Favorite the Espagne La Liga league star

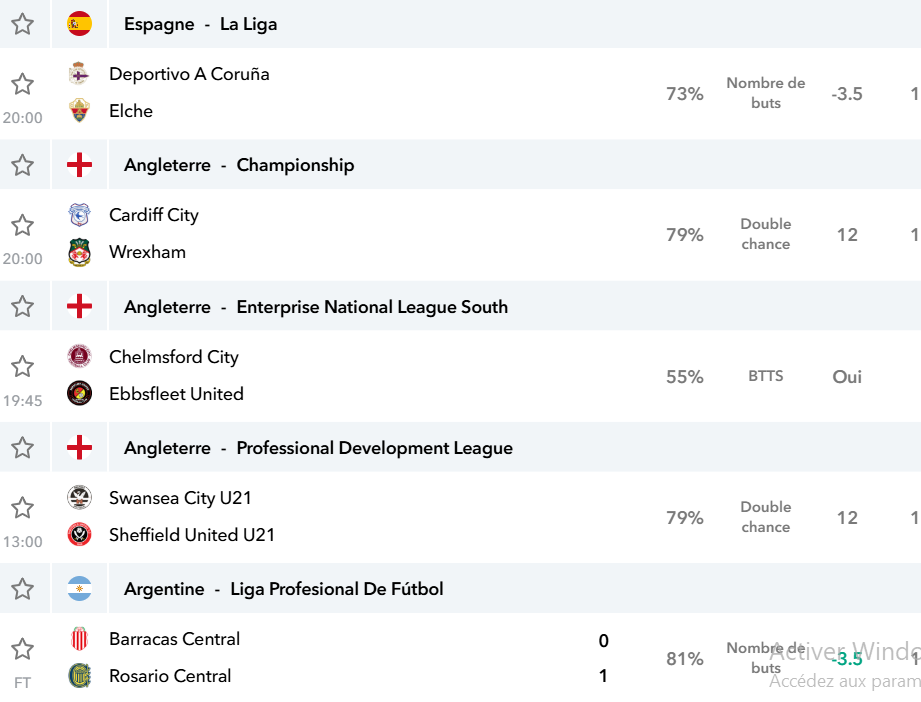pyautogui.click(x=22, y=24)
